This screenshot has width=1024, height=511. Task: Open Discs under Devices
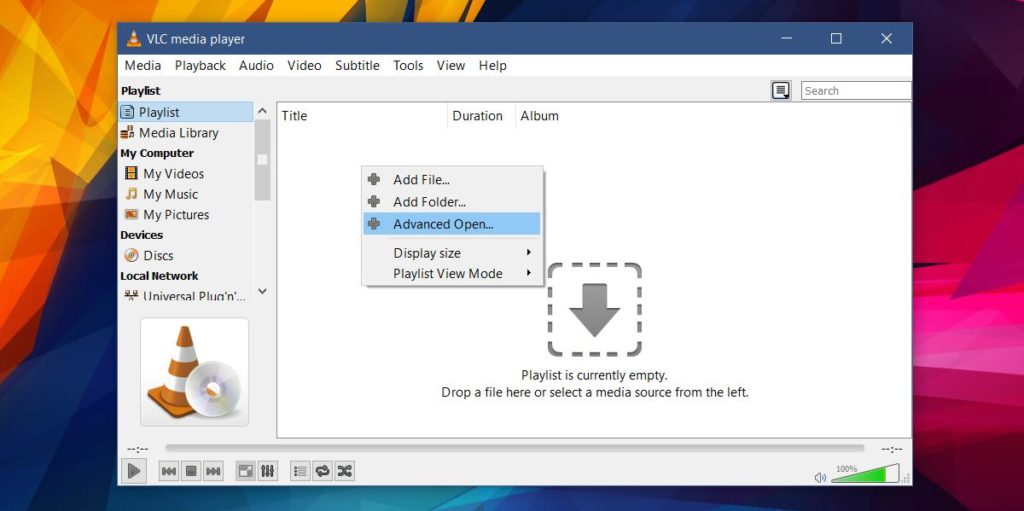[186, 256]
